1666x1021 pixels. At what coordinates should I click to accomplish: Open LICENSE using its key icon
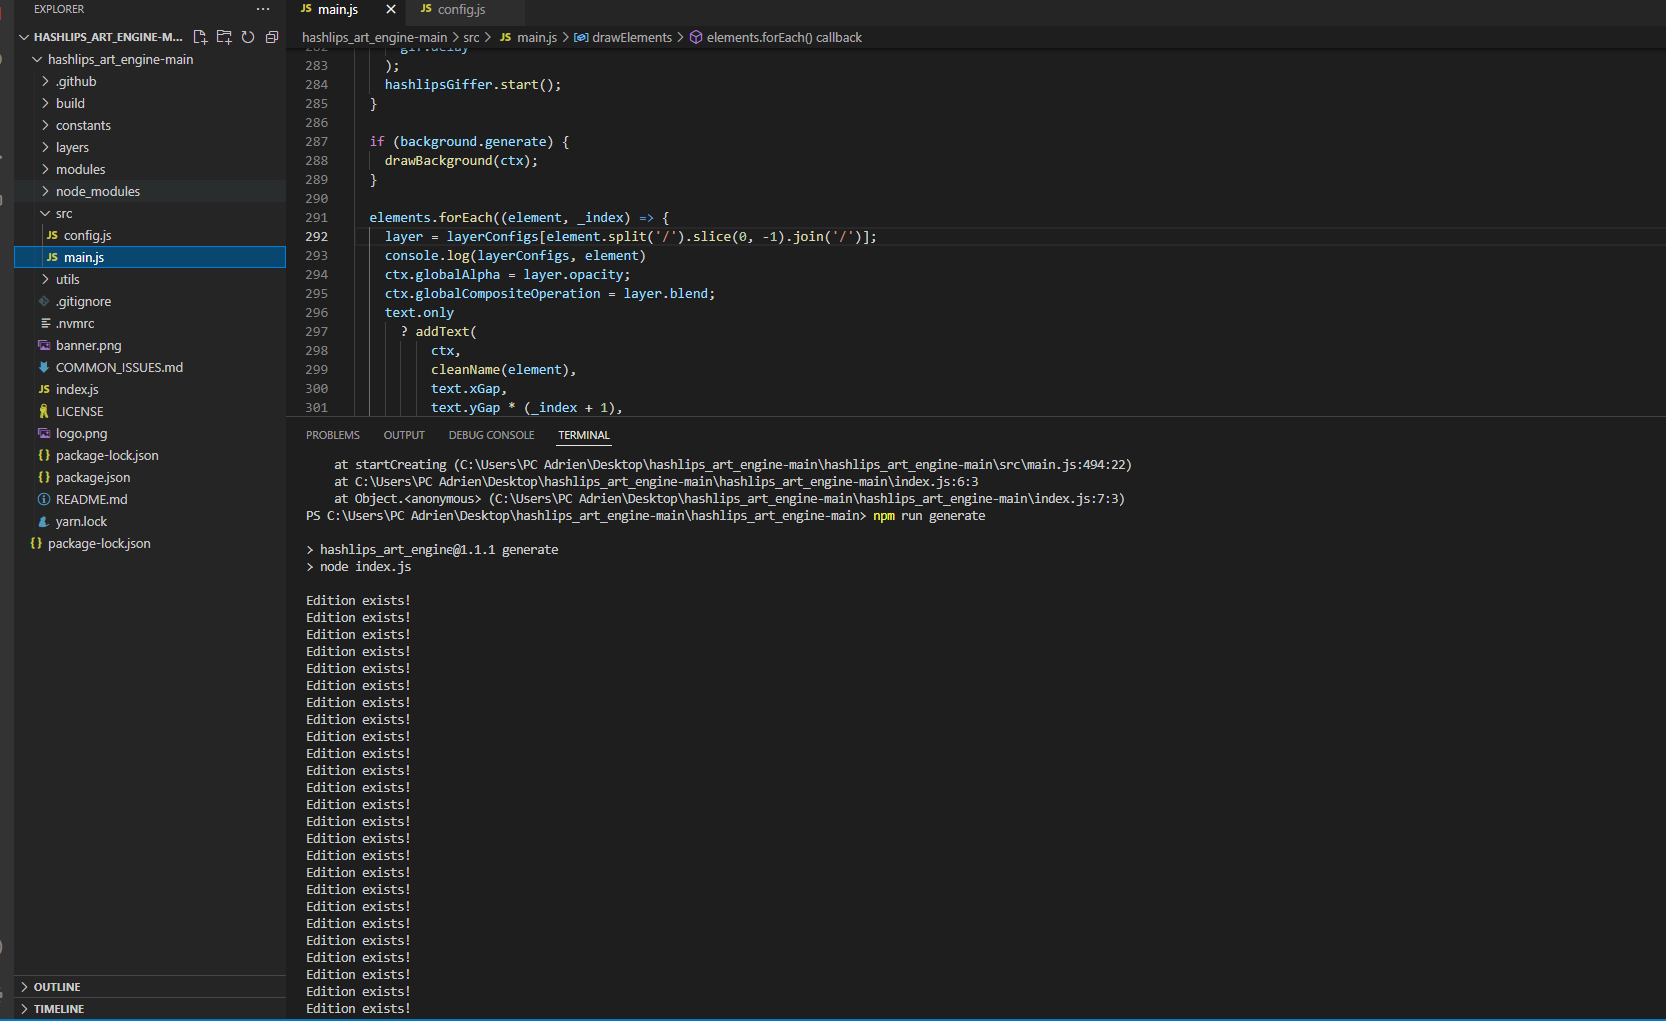pyautogui.click(x=43, y=411)
